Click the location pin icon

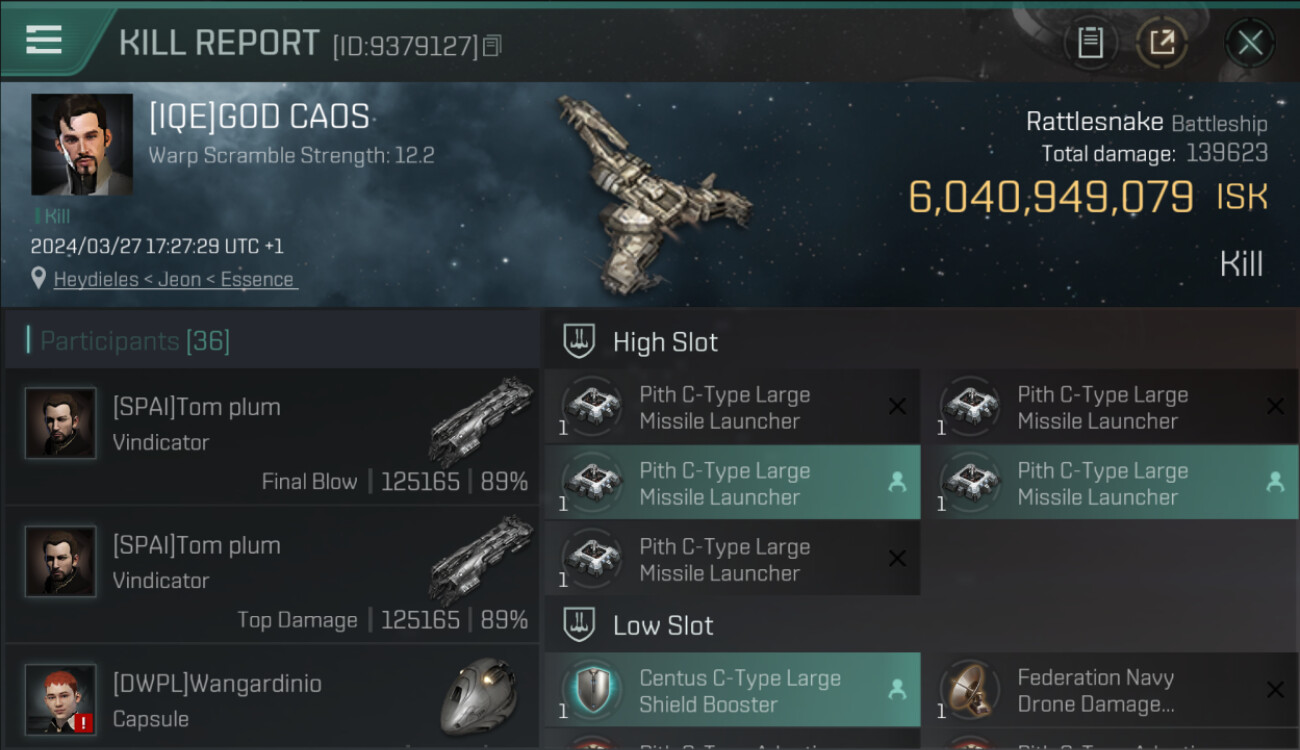pyautogui.click(x=39, y=279)
